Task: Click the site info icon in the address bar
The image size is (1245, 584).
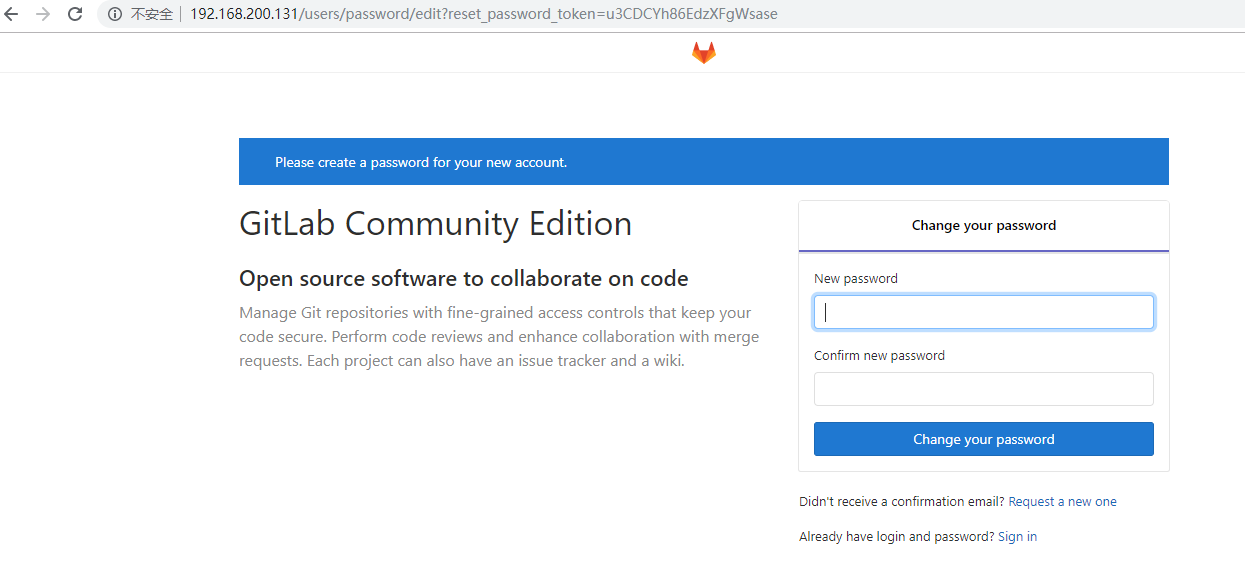Action: pyautogui.click(x=115, y=14)
